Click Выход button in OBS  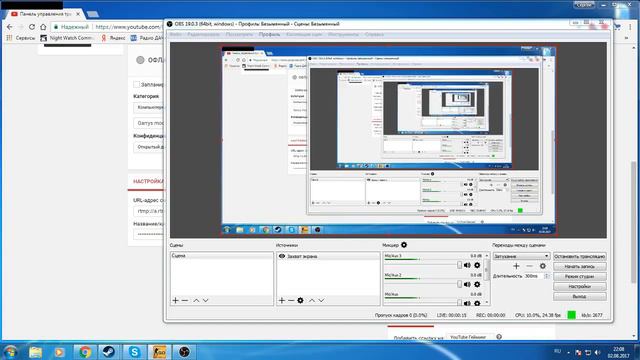click(580, 297)
